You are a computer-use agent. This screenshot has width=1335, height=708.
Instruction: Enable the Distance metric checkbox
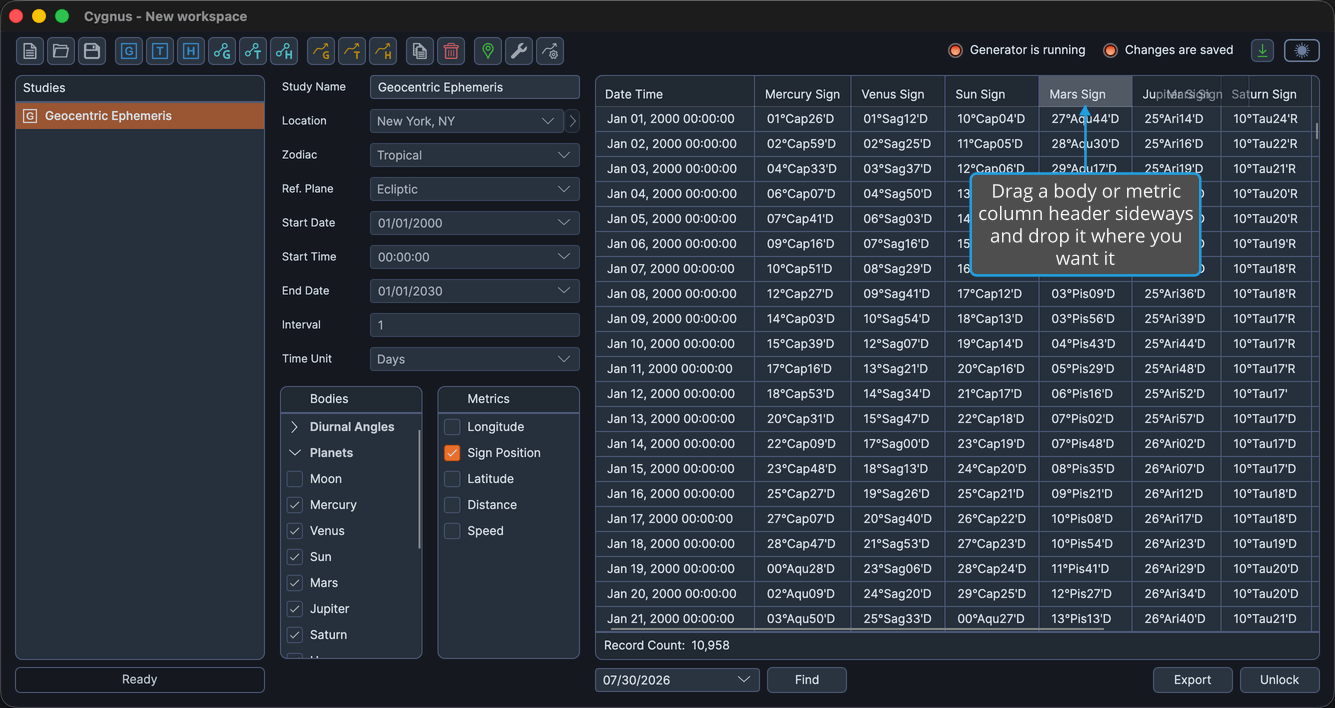coord(452,505)
